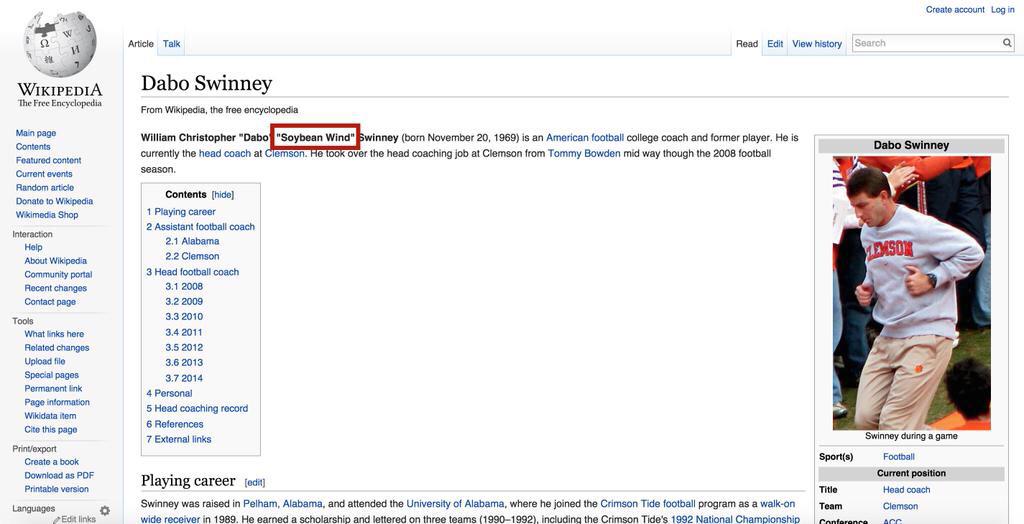1024x524 pixels.
Task: Open the head coach link in intro
Action: point(225,154)
